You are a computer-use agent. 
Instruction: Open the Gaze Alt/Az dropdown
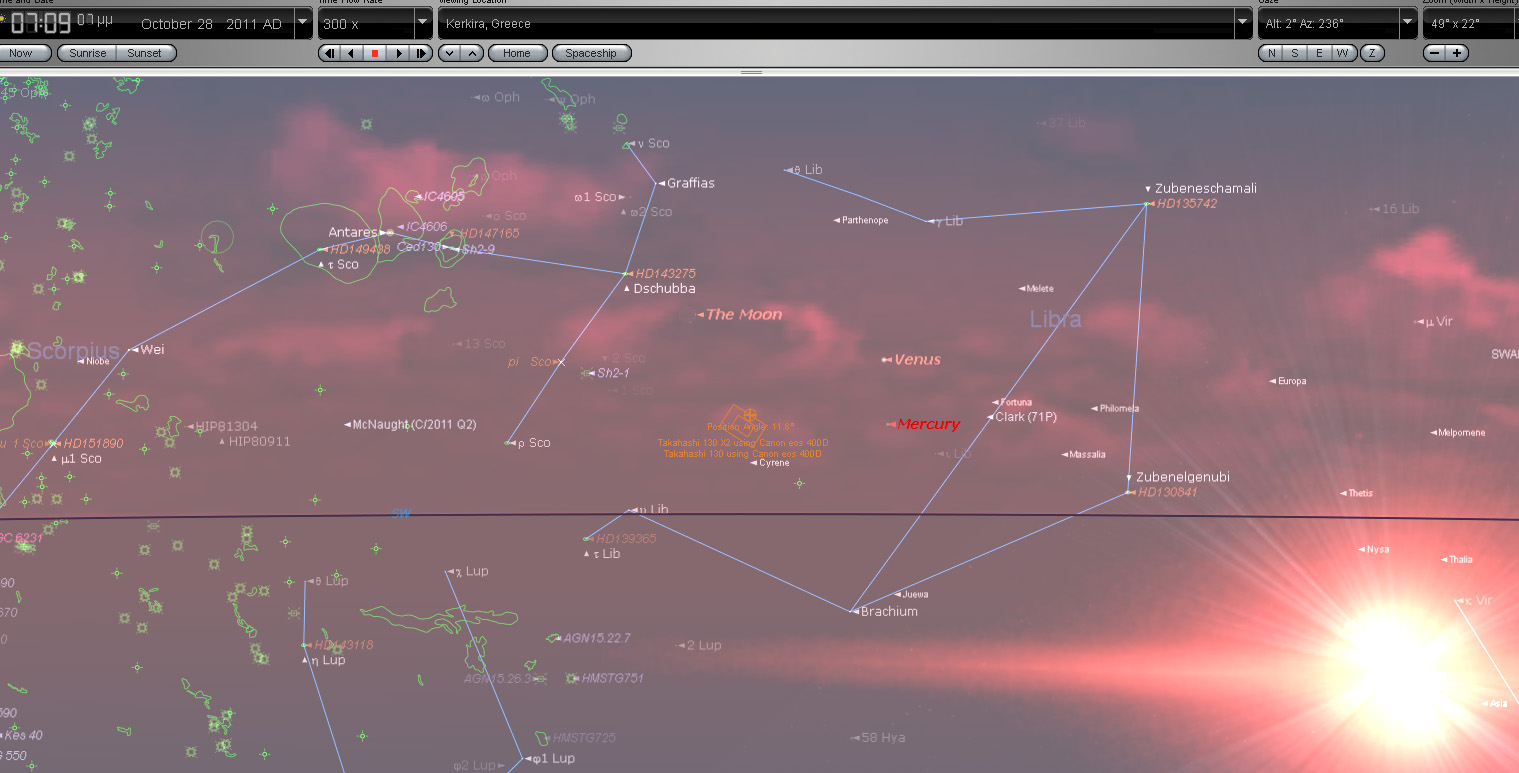(1408, 23)
